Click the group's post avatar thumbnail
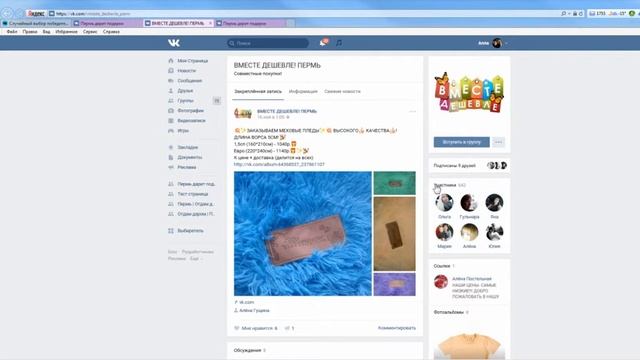Image resolution: width=640 pixels, height=360 pixels. pos(243,113)
